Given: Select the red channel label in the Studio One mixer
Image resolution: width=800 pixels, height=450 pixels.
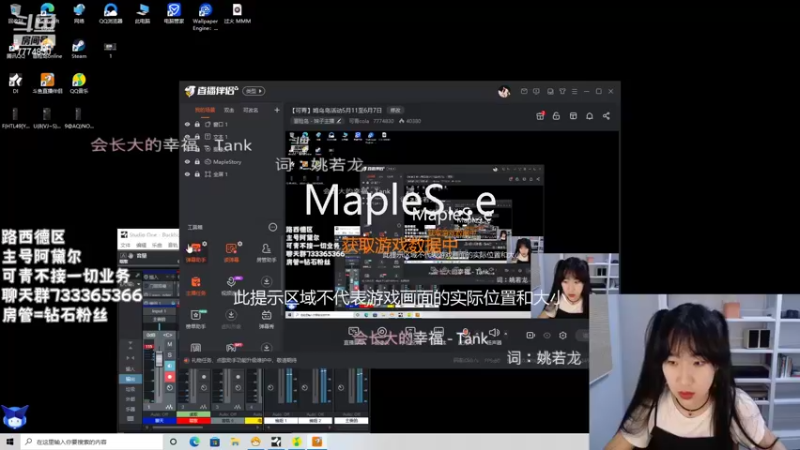Looking at the screenshot, I should 193,421.
